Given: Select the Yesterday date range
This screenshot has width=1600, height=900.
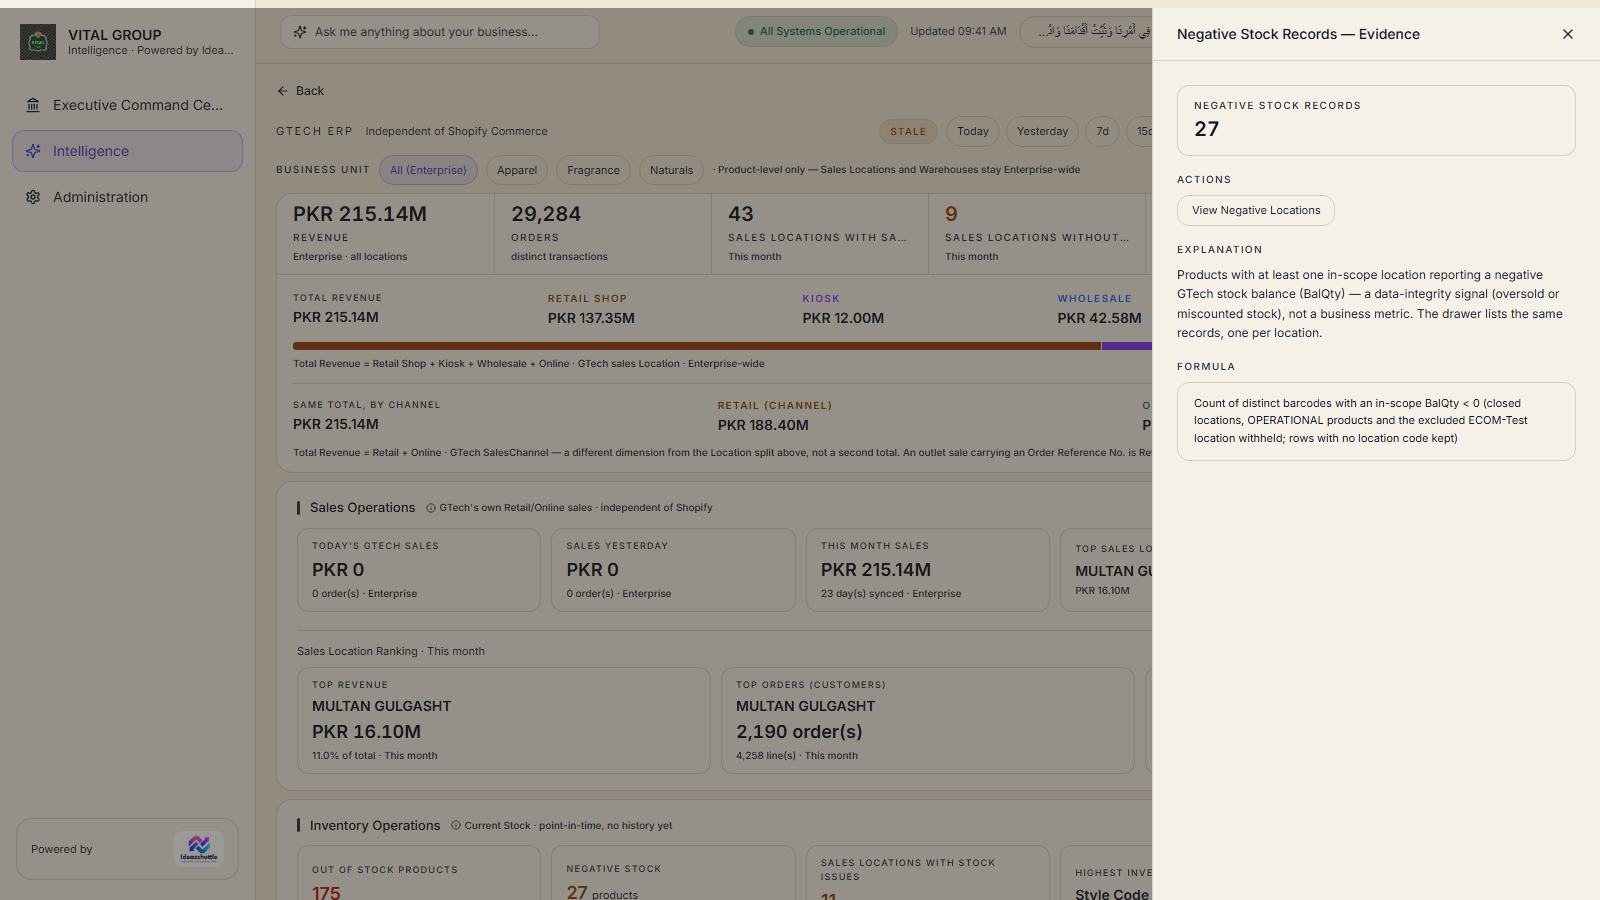Looking at the screenshot, I should pos(1042,131).
